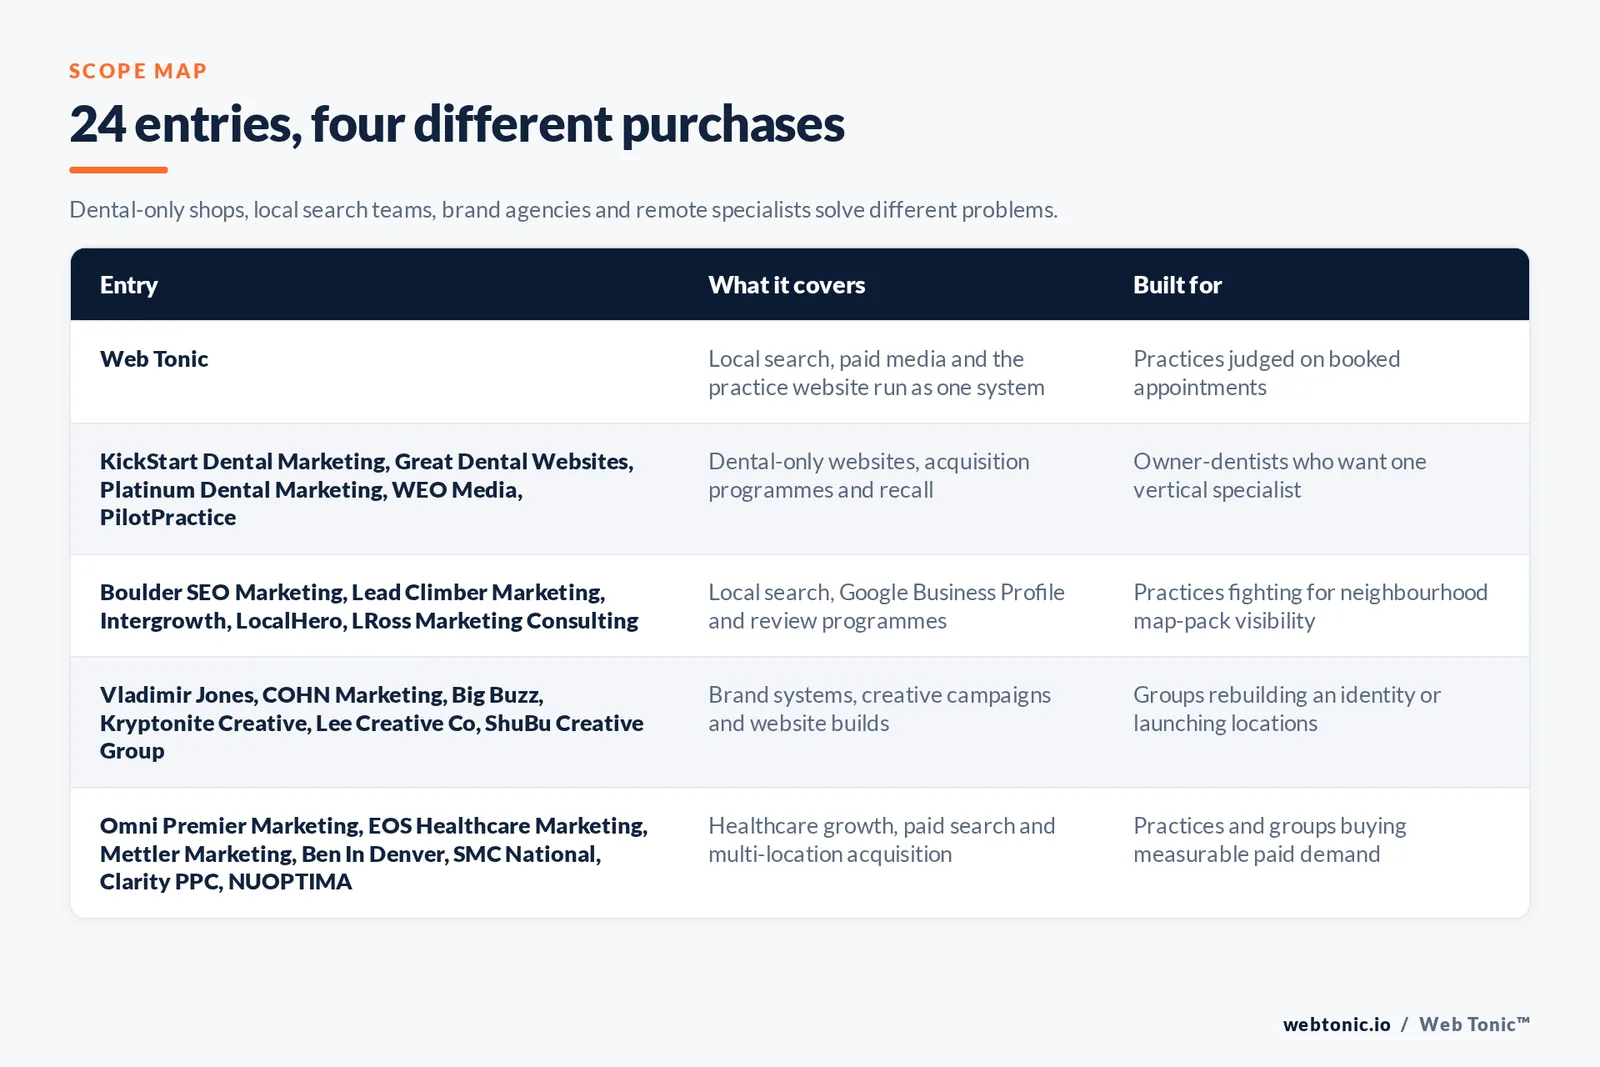Select Practices and groups buying measurable cell

coord(1269,840)
